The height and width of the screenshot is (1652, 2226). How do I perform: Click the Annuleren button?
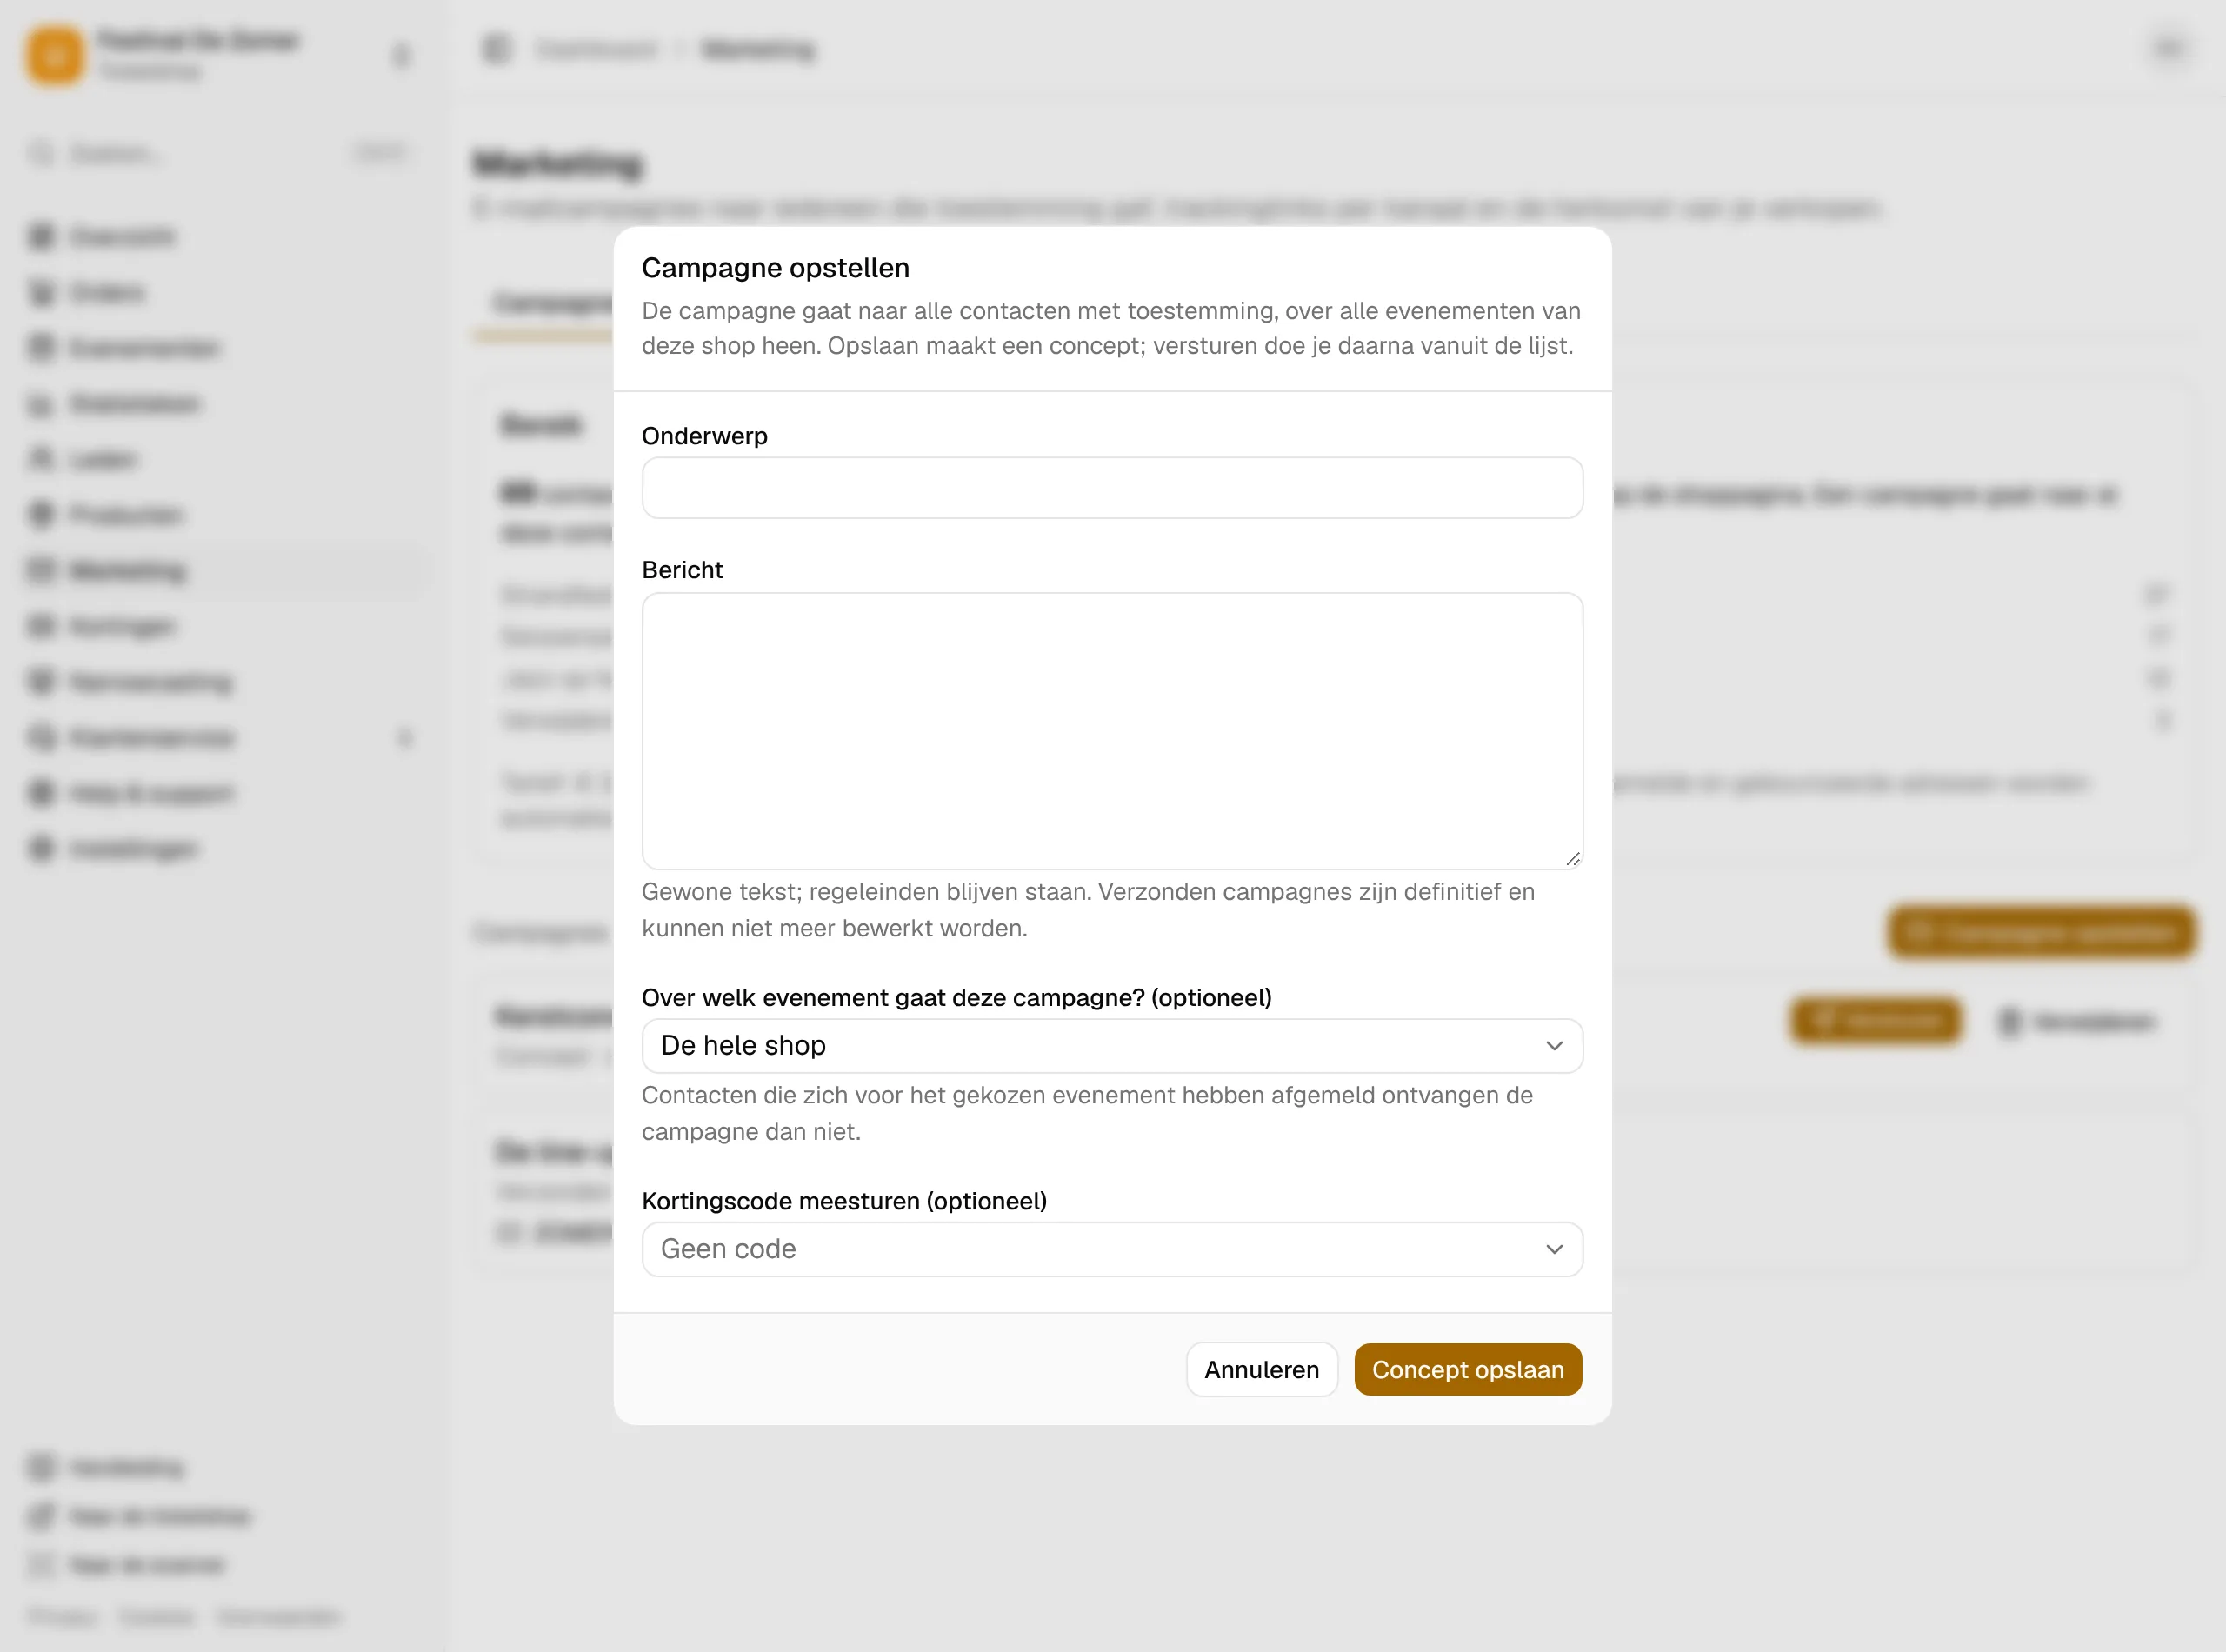tap(1261, 1369)
